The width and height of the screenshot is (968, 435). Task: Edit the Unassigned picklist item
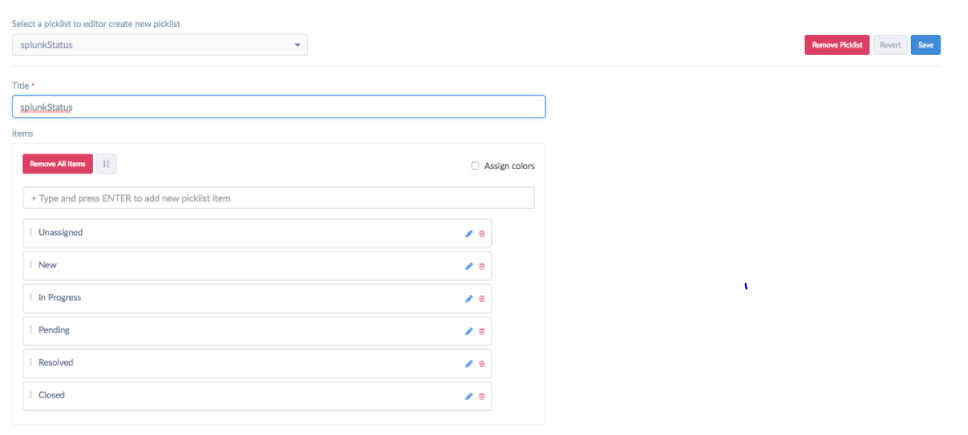[x=469, y=234]
